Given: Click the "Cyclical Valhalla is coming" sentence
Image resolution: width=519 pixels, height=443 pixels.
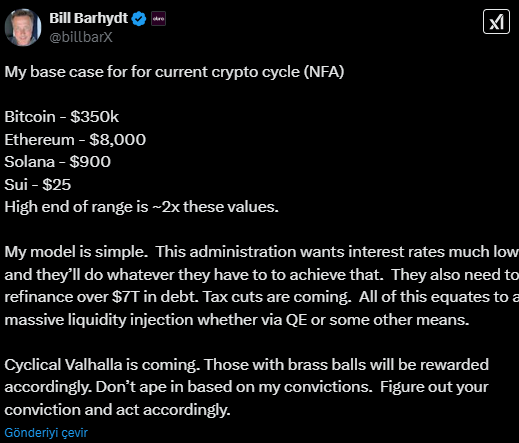Looking at the screenshot, I should [102, 364].
